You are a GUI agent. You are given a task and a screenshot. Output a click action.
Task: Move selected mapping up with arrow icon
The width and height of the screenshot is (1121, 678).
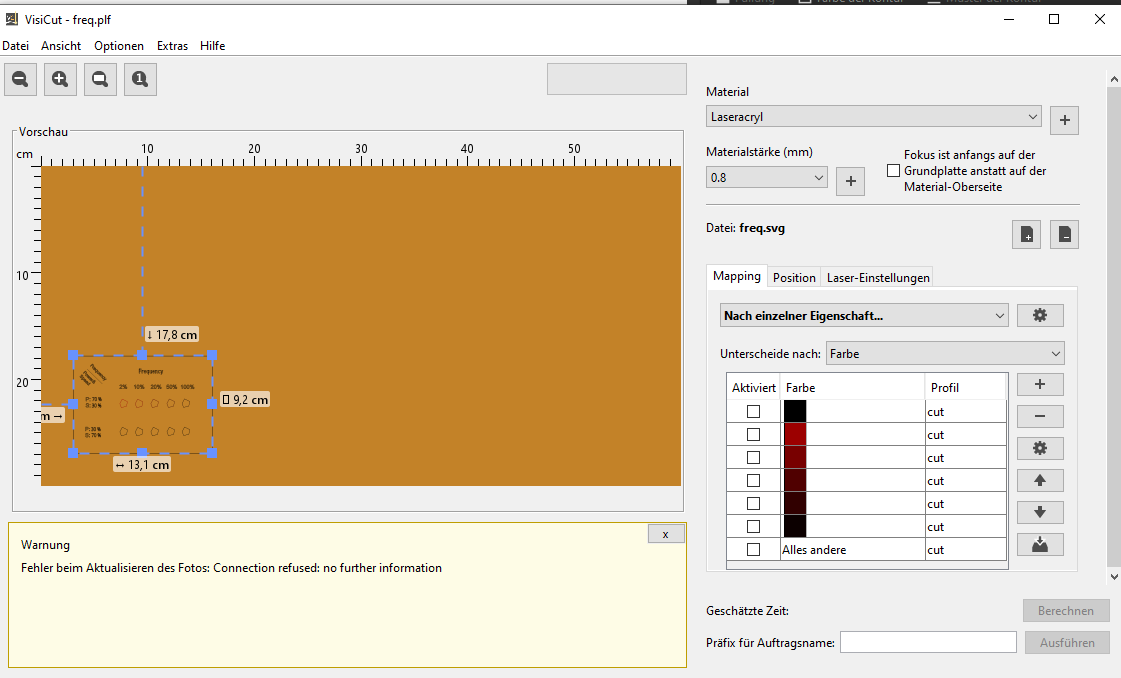1040,480
